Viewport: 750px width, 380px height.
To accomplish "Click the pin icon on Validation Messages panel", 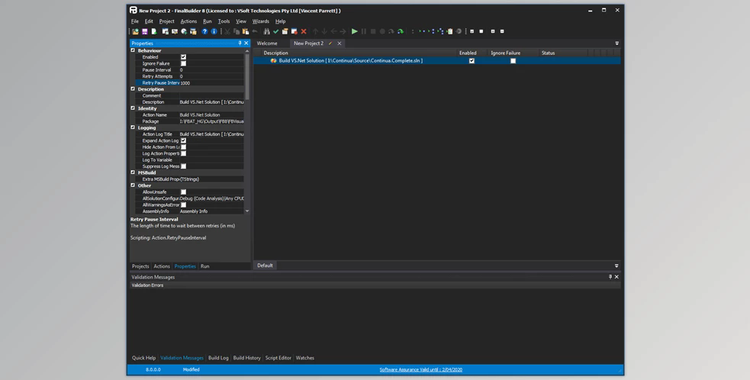I will coord(610,277).
